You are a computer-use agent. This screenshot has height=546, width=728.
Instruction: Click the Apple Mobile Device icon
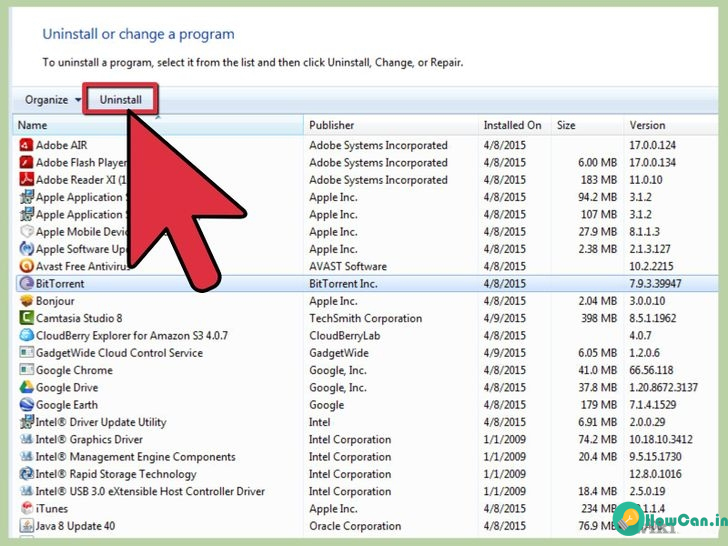point(26,231)
